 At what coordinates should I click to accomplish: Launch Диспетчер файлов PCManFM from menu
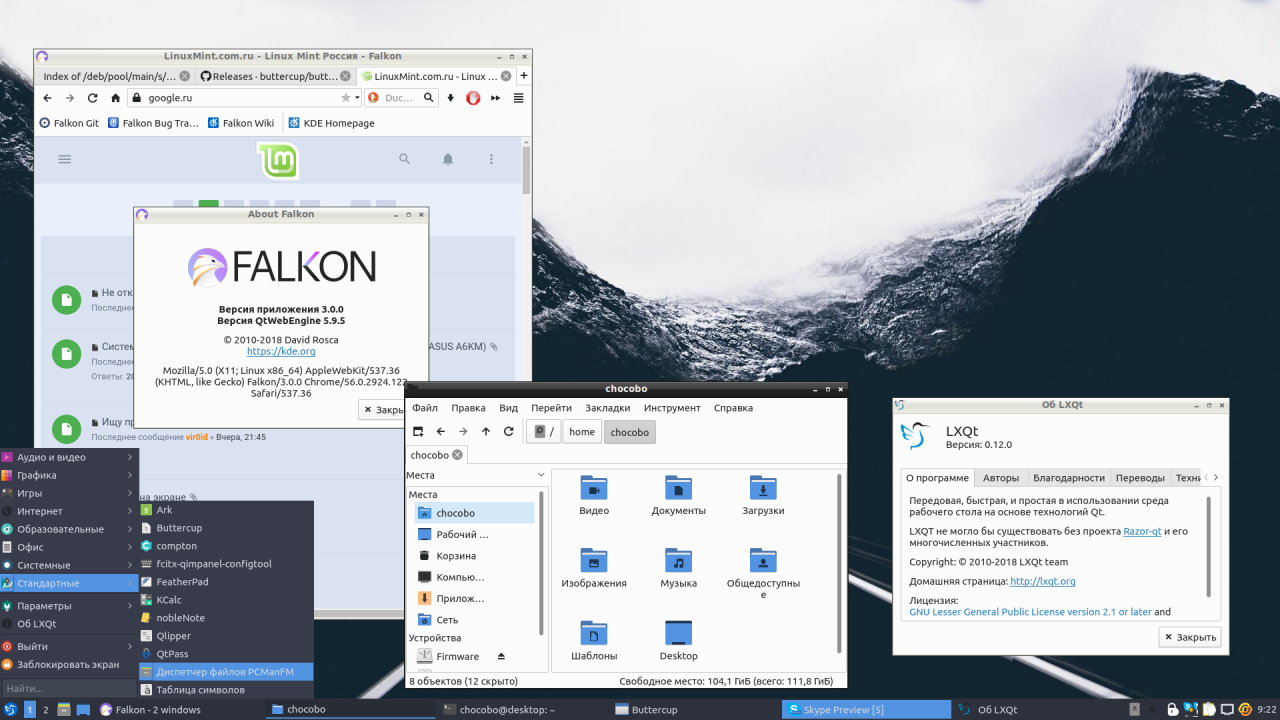[226, 672]
